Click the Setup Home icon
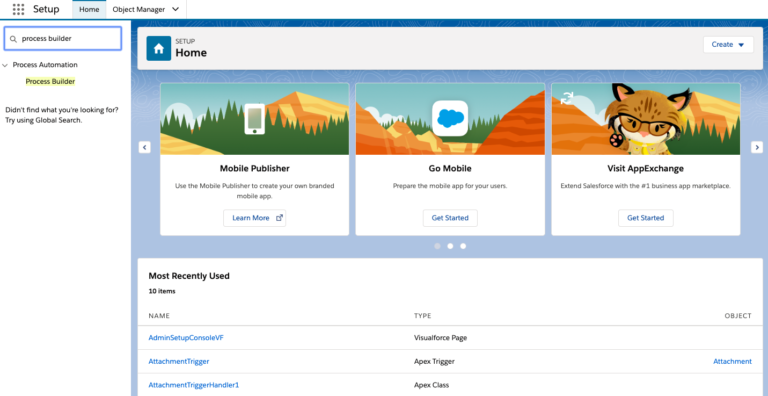The image size is (768, 396). click(159, 49)
